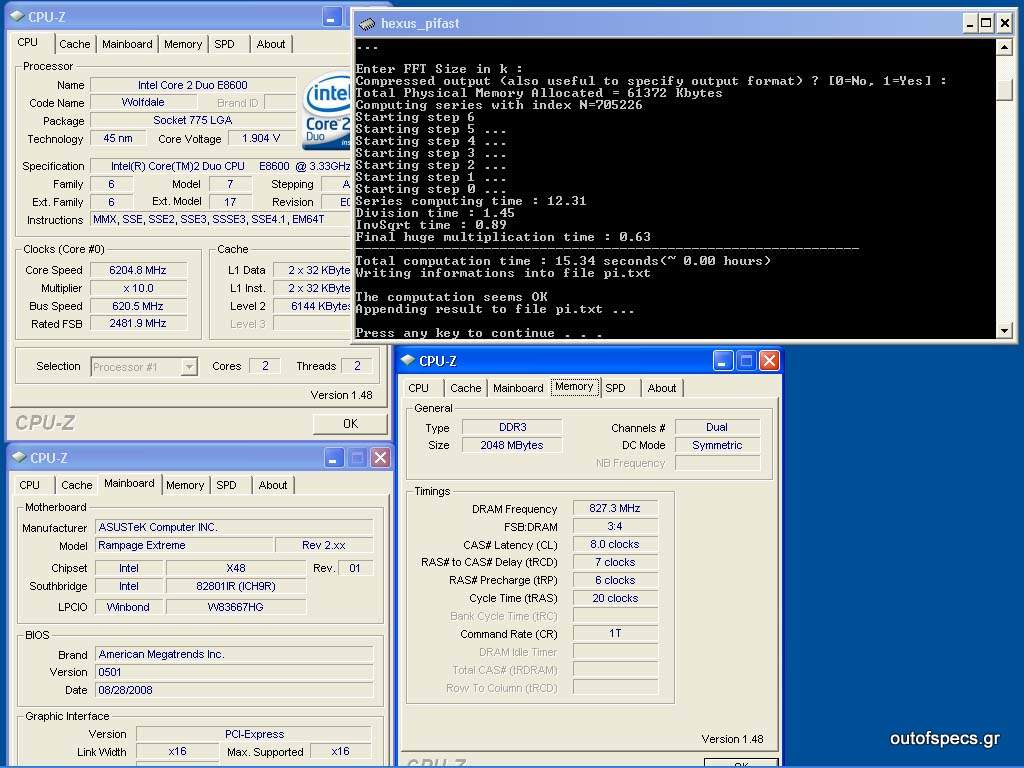The height and width of the screenshot is (768, 1024).
Task: Click the hexus_pifast scrollbar thumb
Action: (1005, 89)
